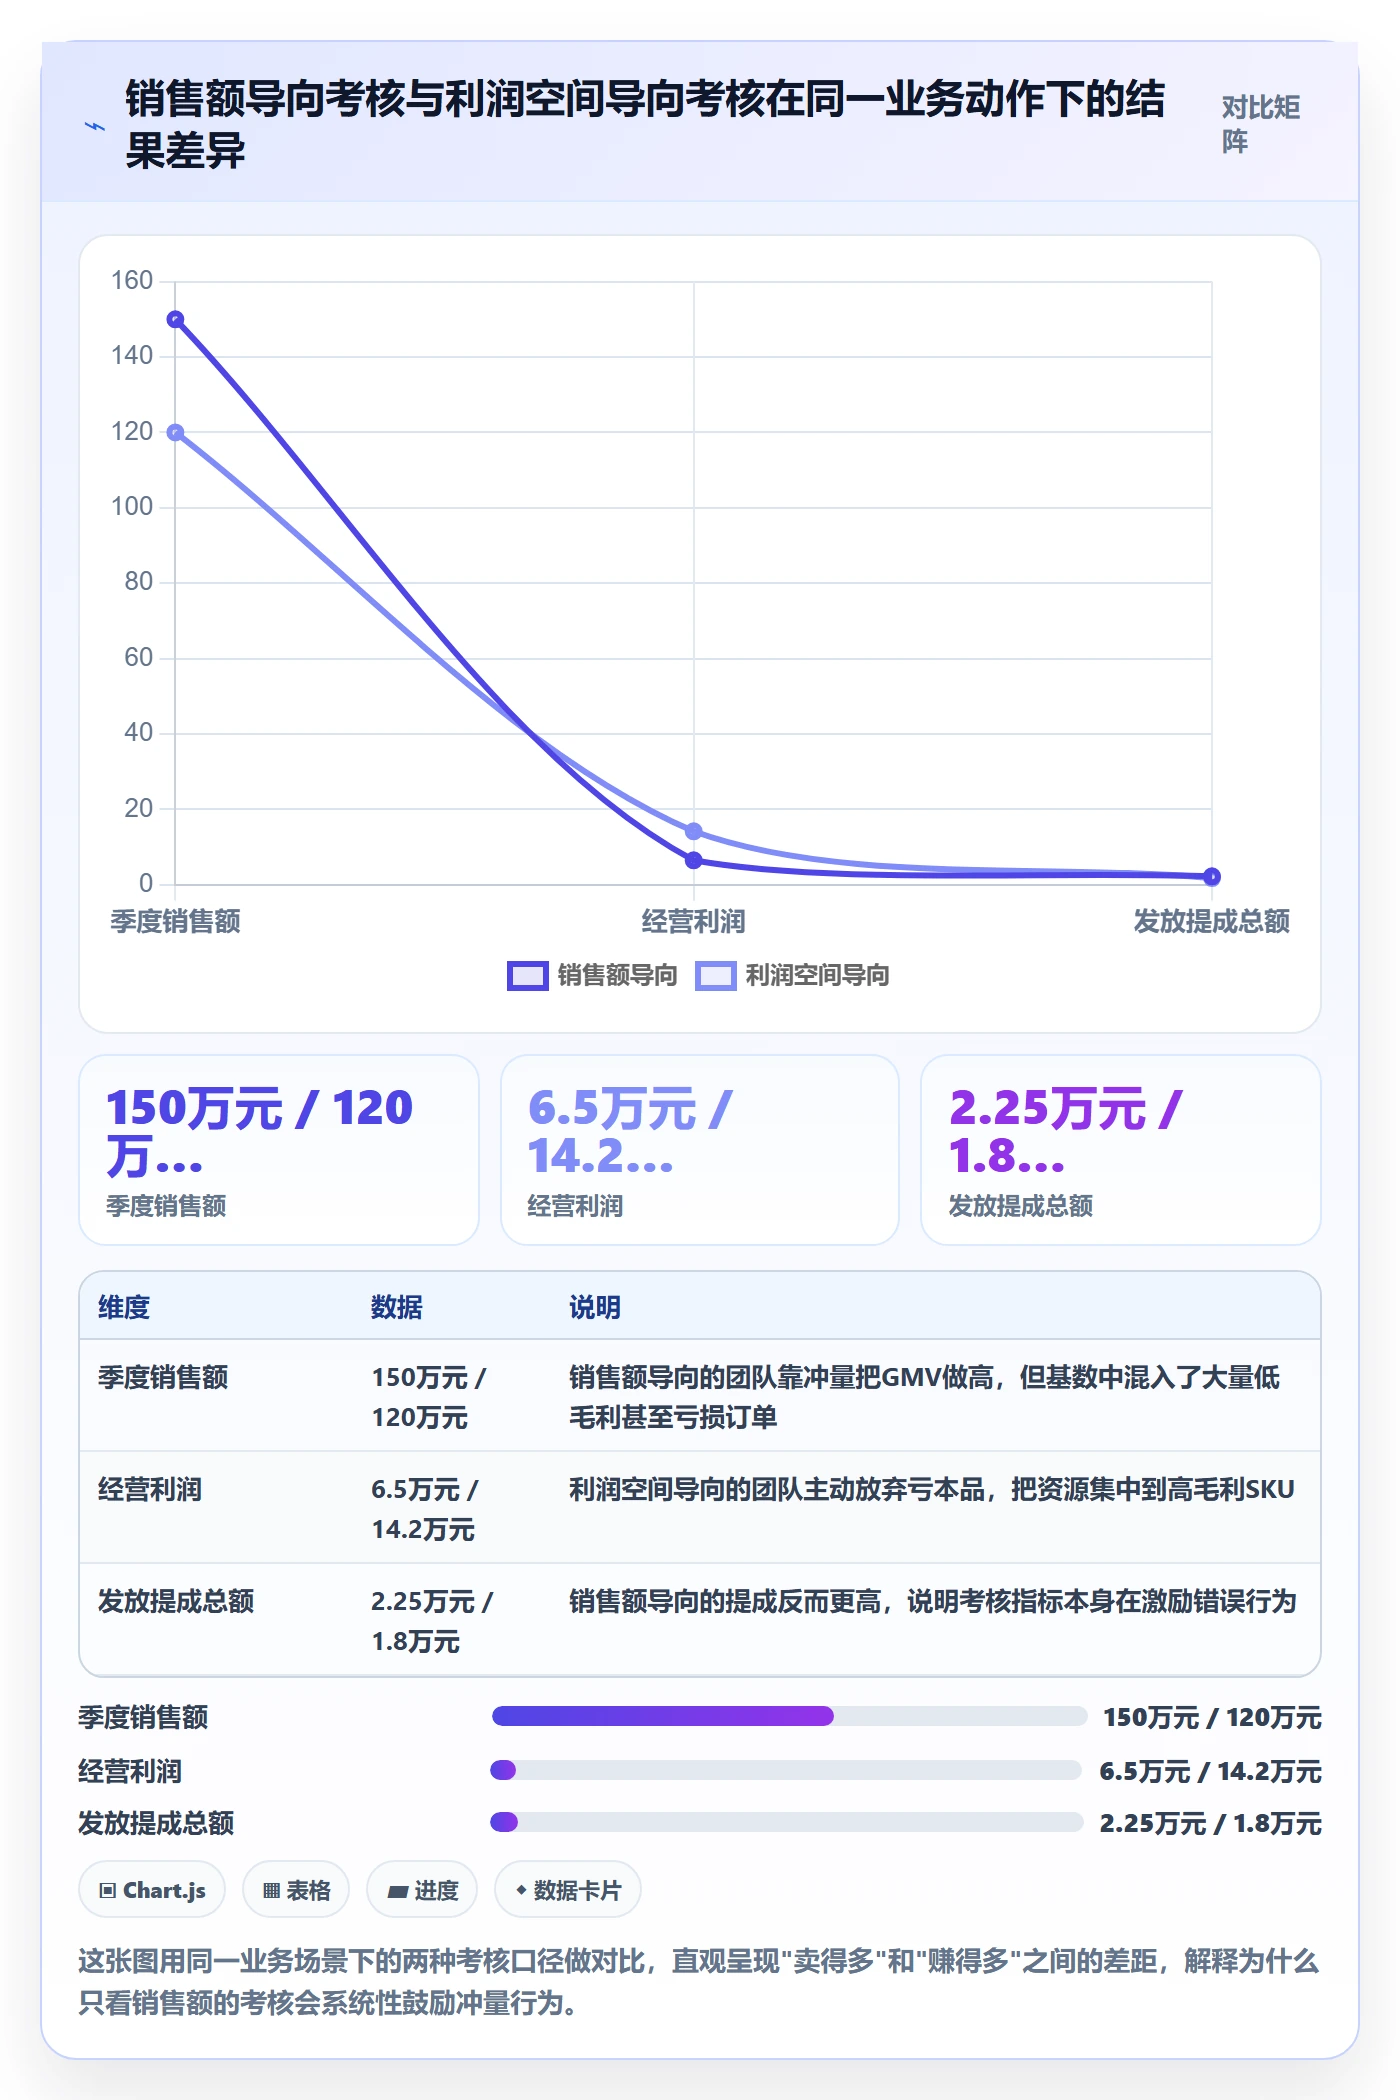
Task: Select the 进度 tag chip
Action: 422,1890
